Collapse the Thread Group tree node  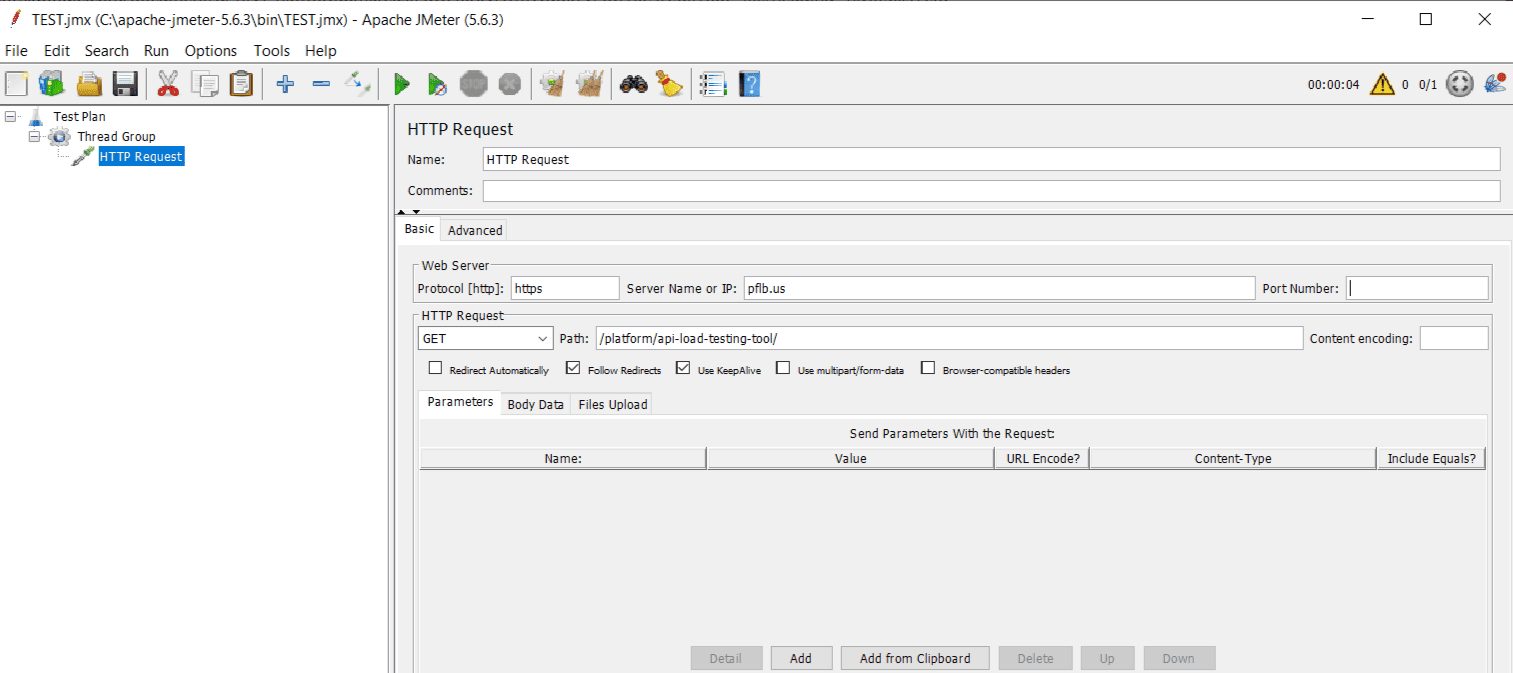click(x=35, y=136)
